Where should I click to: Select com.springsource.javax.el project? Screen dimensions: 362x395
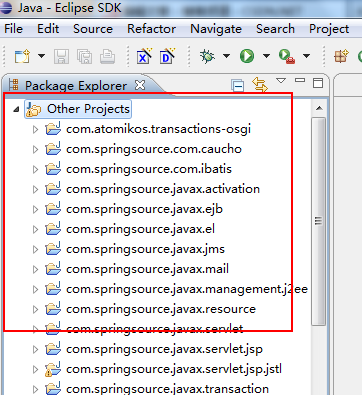coord(140,229)
